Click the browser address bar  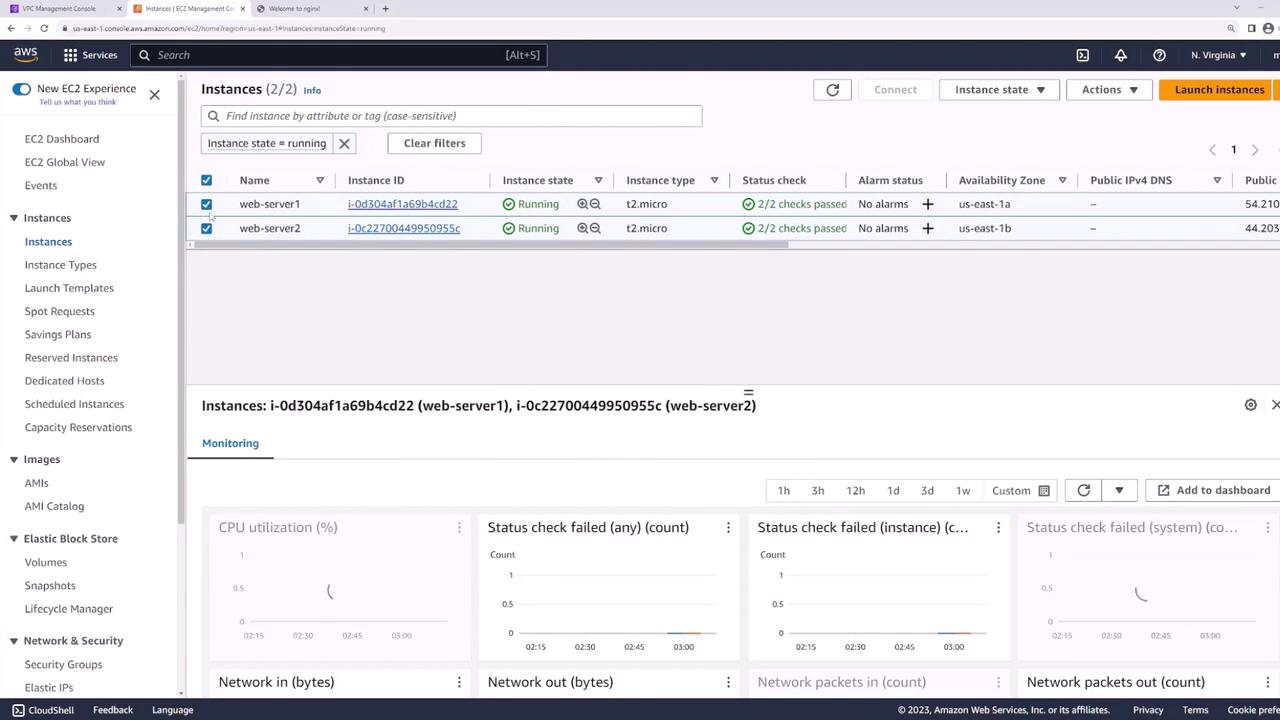pyautogui.click(x=640, y=28)
